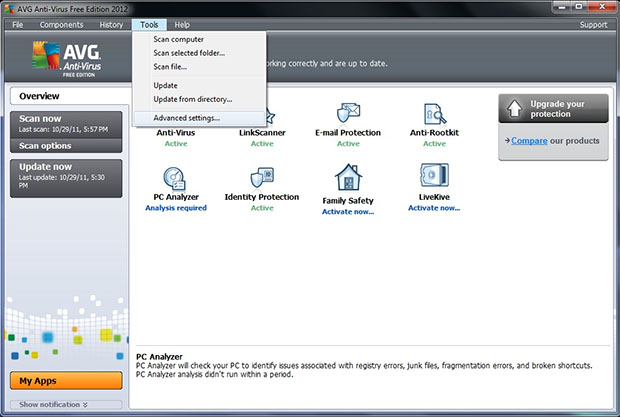Minimize the AVG window

(563, 7)
